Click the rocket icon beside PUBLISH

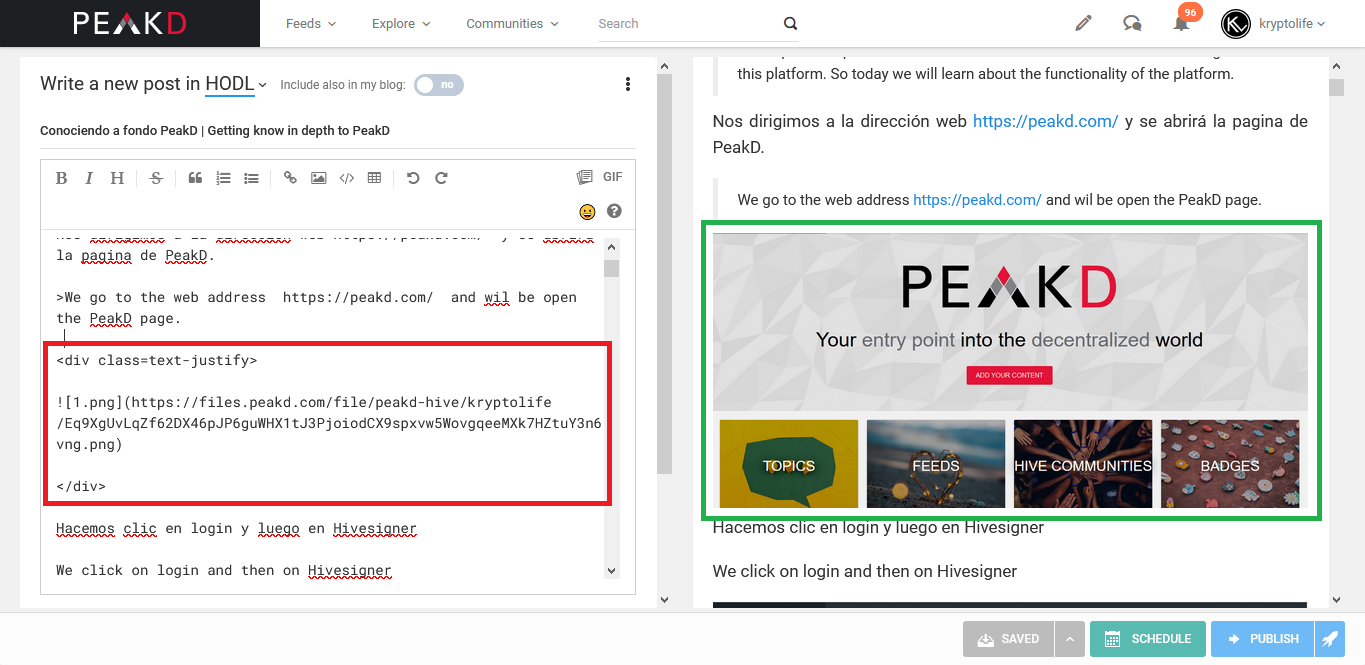1330,639
